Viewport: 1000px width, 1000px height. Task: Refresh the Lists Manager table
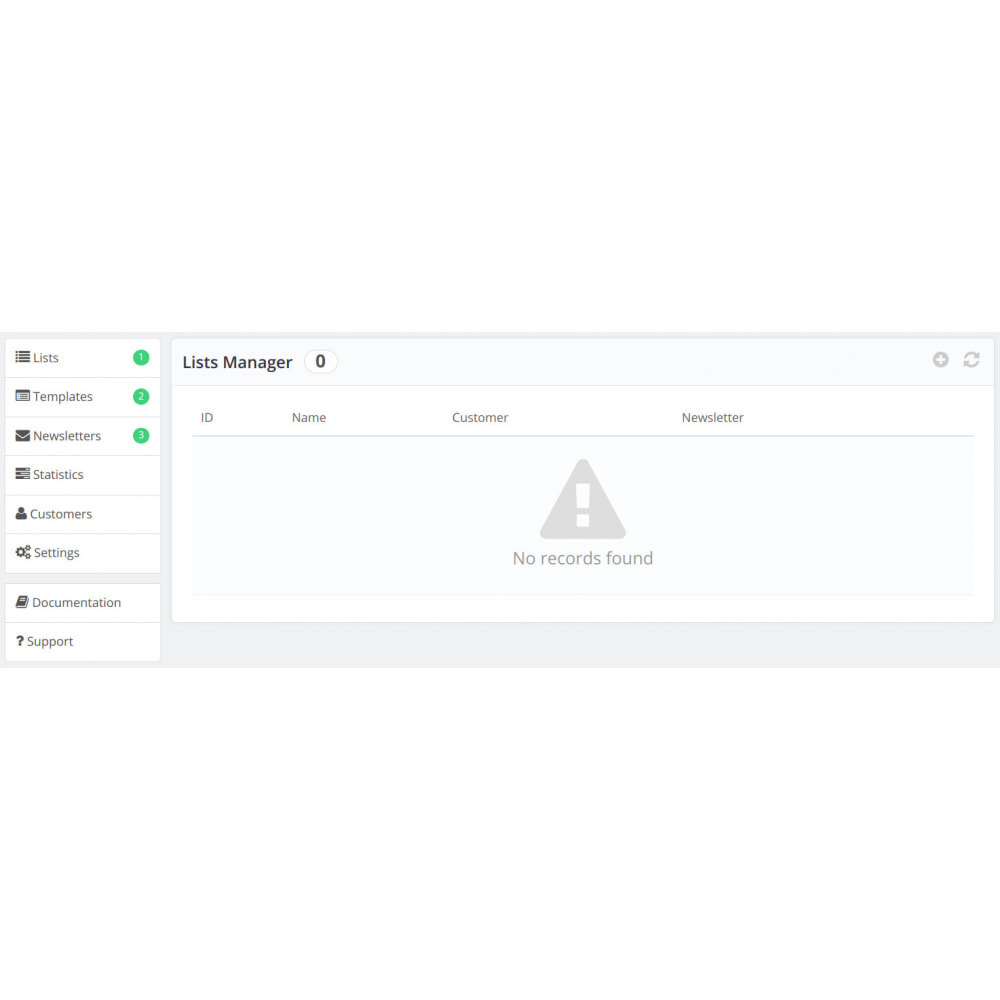(x=971, y=360)
